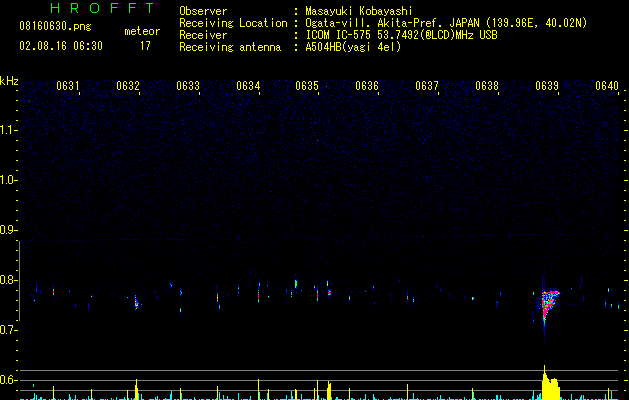The height and width of the screenshot is (400, 629).
Task: Click the 0634 time marker
Action: pos(248,86)
